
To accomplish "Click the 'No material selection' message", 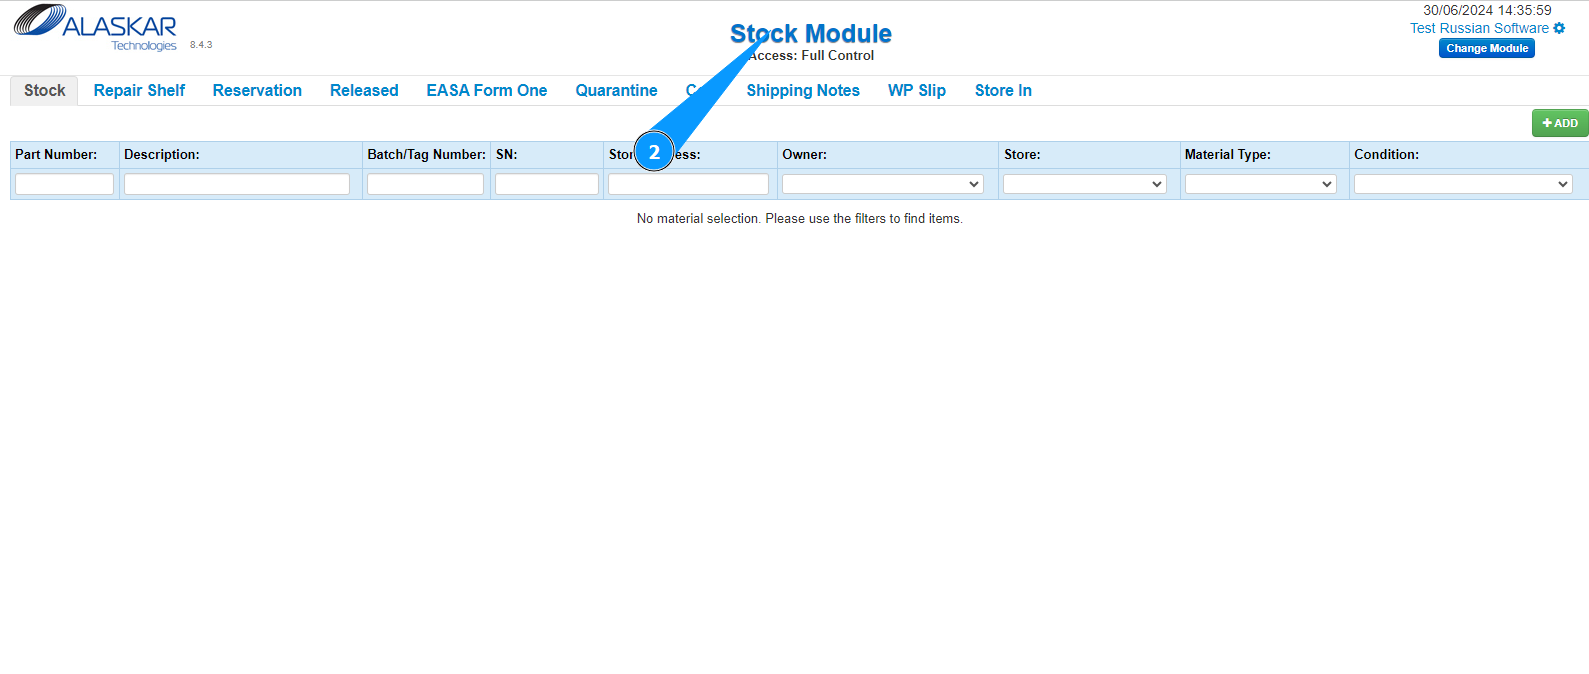I will click(800, 218).
